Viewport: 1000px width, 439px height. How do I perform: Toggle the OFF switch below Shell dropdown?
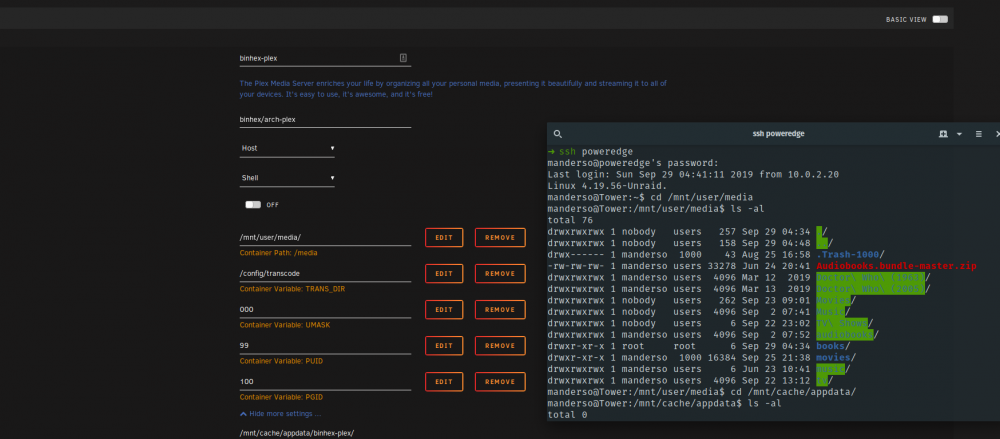pos(253,205)
